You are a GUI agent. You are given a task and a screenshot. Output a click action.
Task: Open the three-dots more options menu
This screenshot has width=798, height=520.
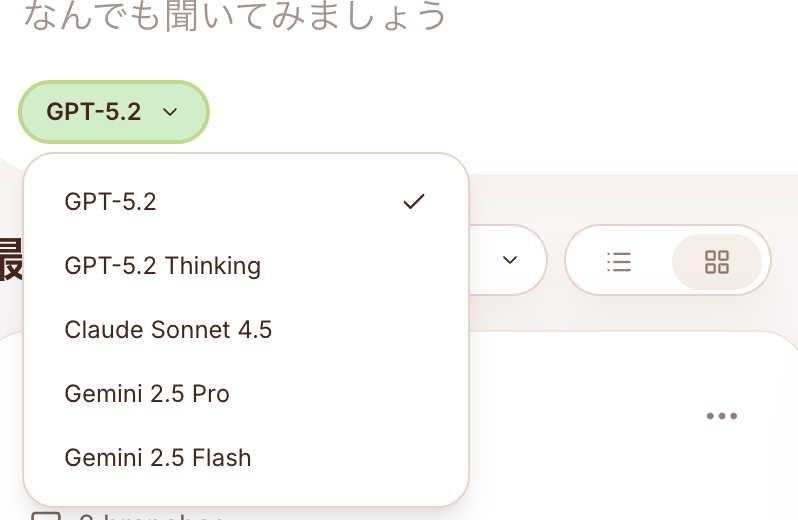pyautogui.click(x=721, y=416)
